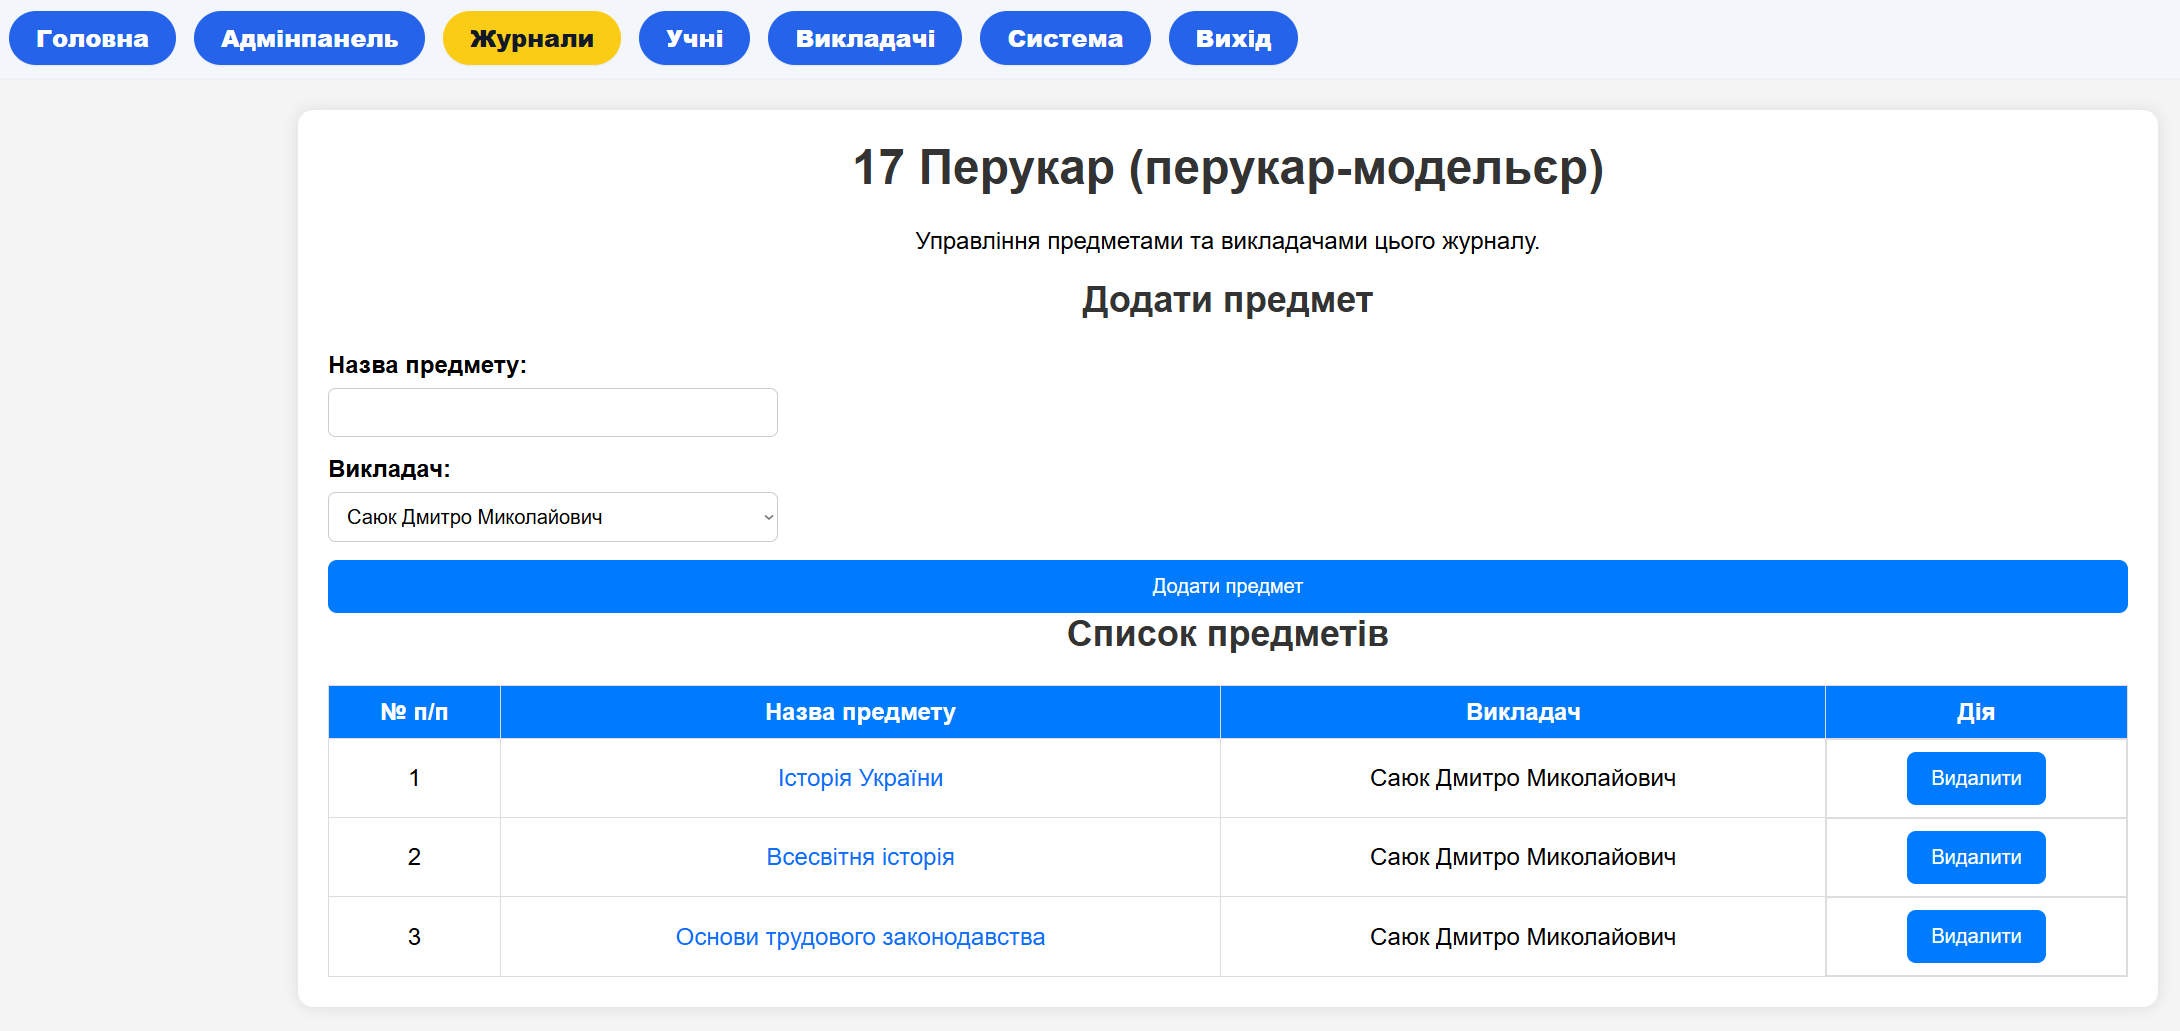
Task: Click the Назва предмету column header
Action: click(860, 712)
